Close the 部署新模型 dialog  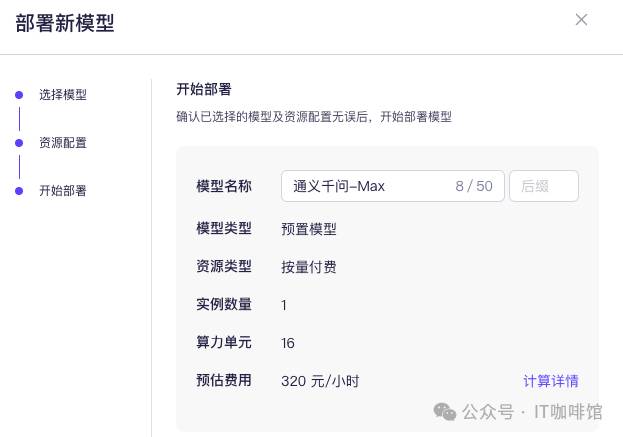[x=581, y=19]
